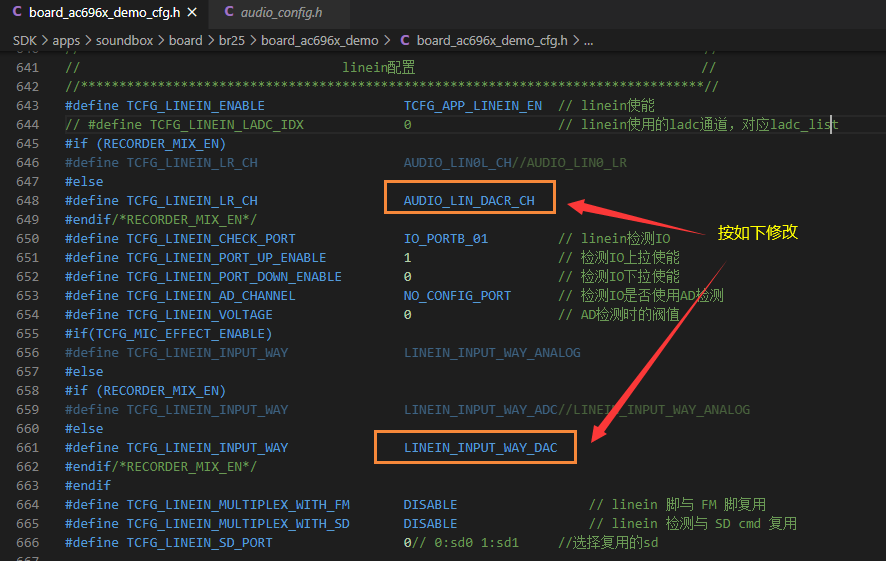Click the breadcrumb ellipsis for symbols
The height and width of the screenshot is (561, 886).
pos(588,41)
